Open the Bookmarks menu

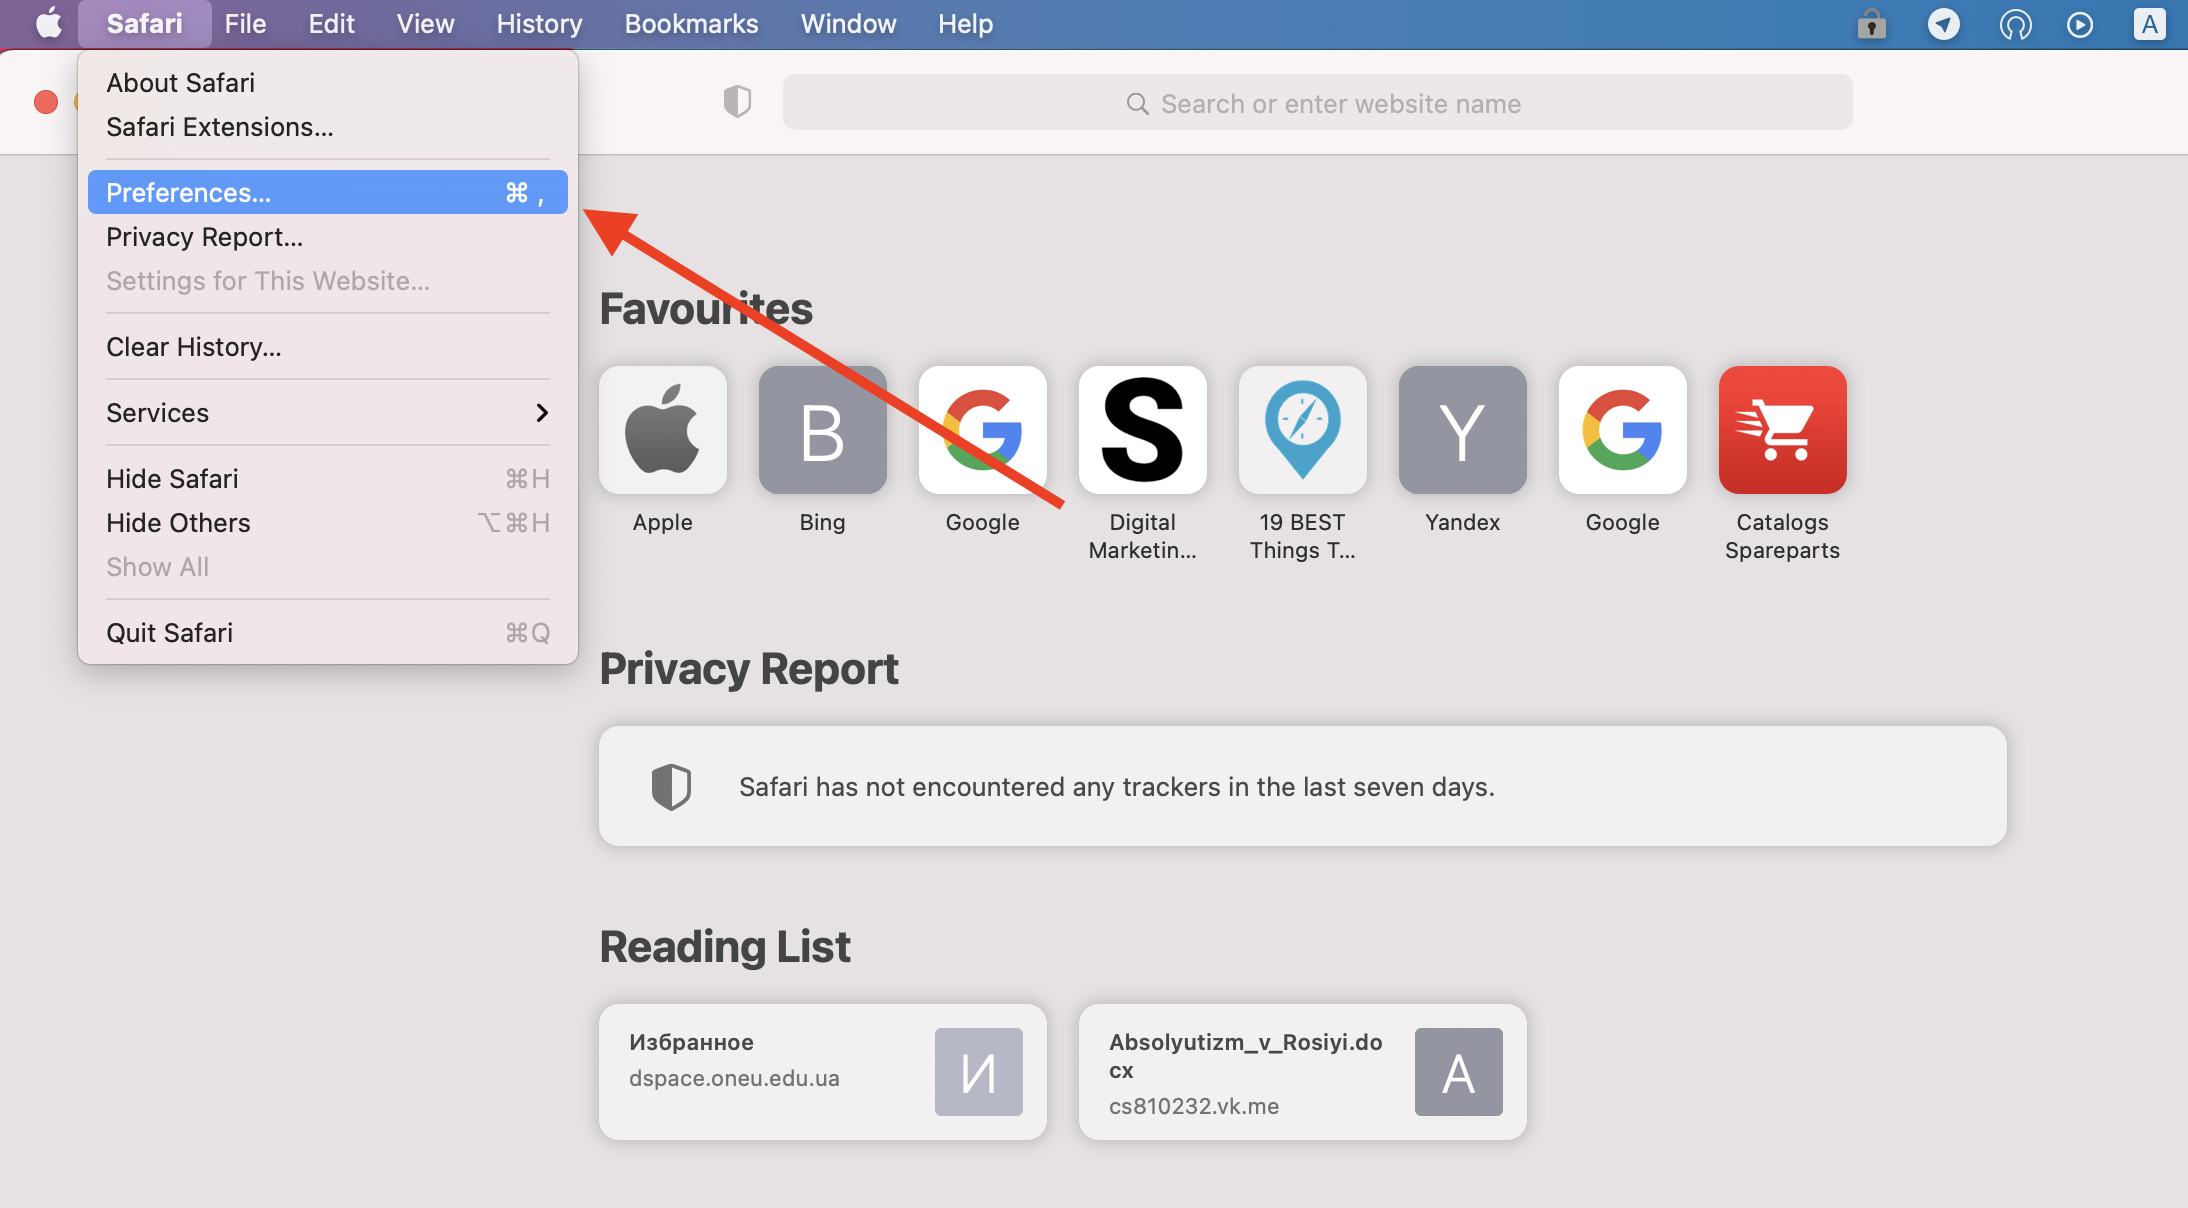coord(691,23)
